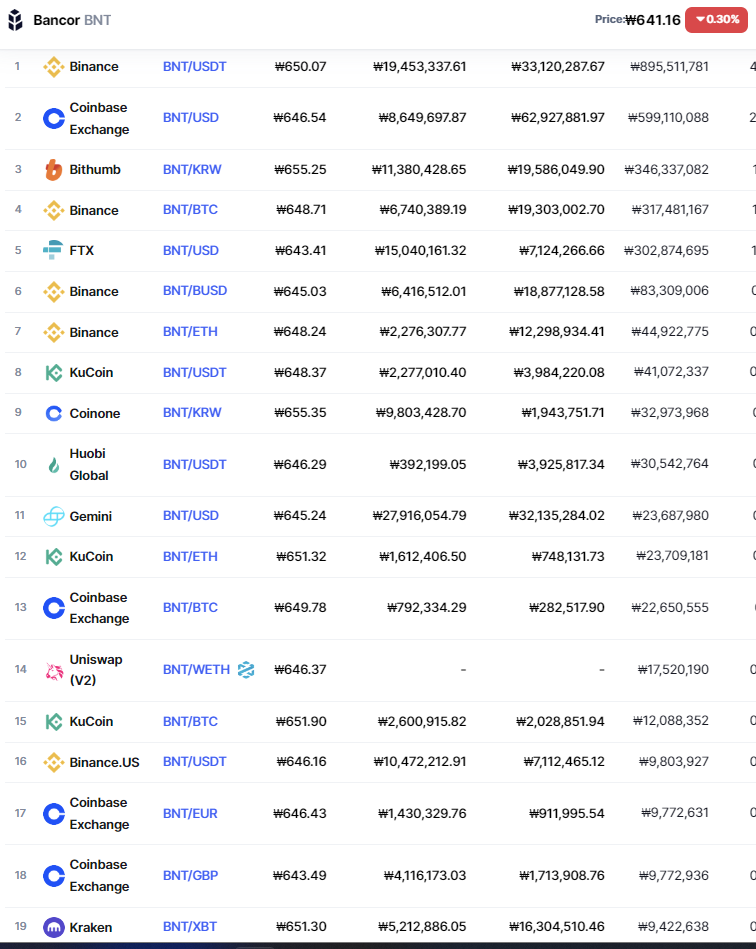Open the FTX exchange name
756x949 pixels.
(x=82, y=250)
